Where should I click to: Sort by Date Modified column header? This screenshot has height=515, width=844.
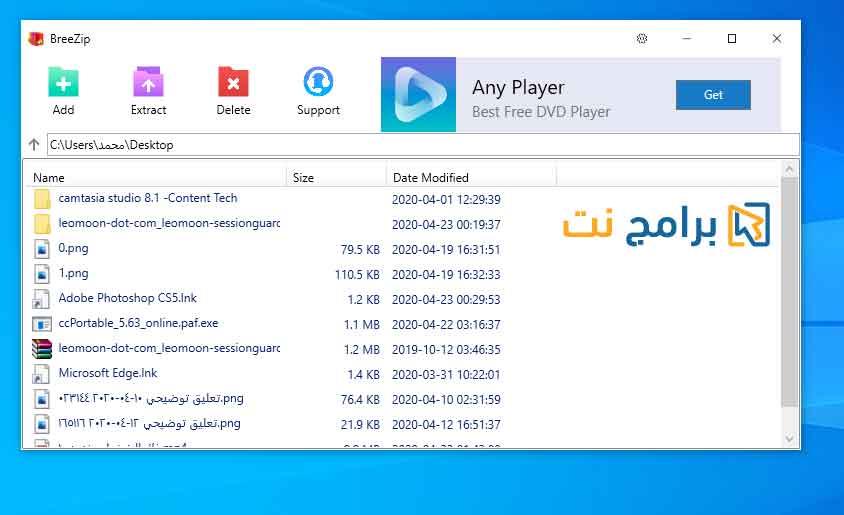click(431, 178)
